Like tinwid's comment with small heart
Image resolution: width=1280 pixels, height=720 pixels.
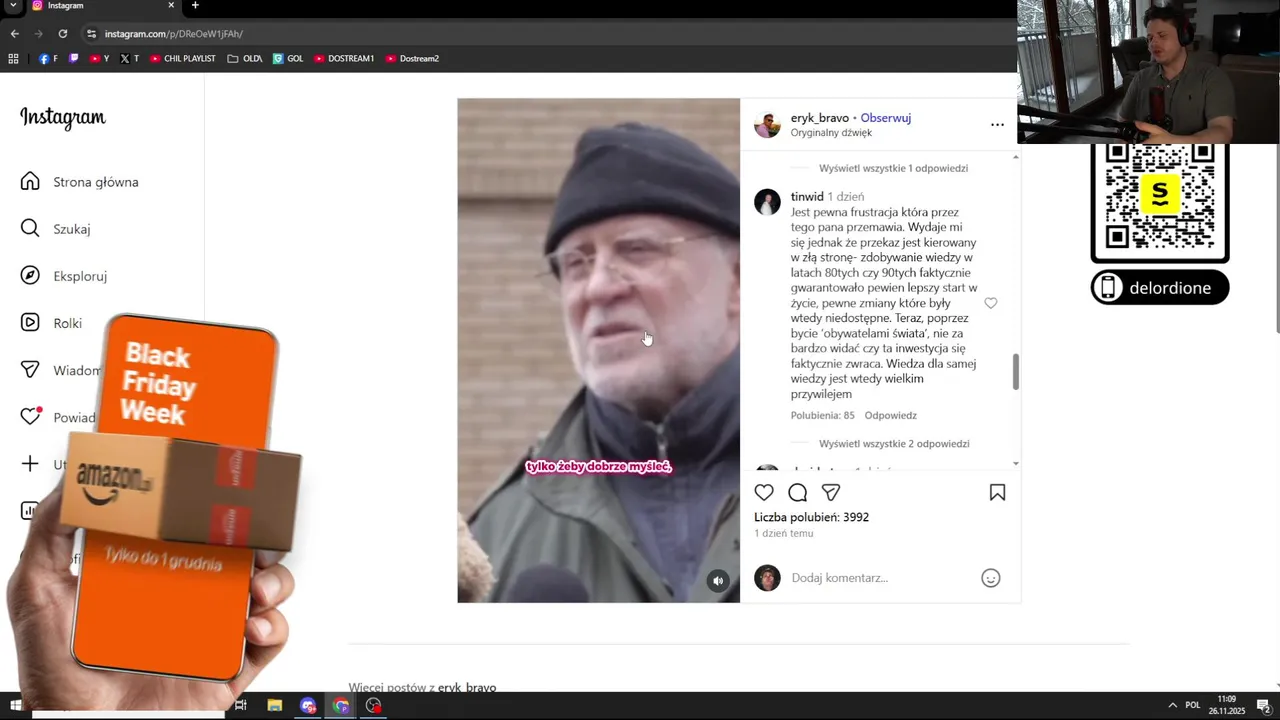(991, 303)
